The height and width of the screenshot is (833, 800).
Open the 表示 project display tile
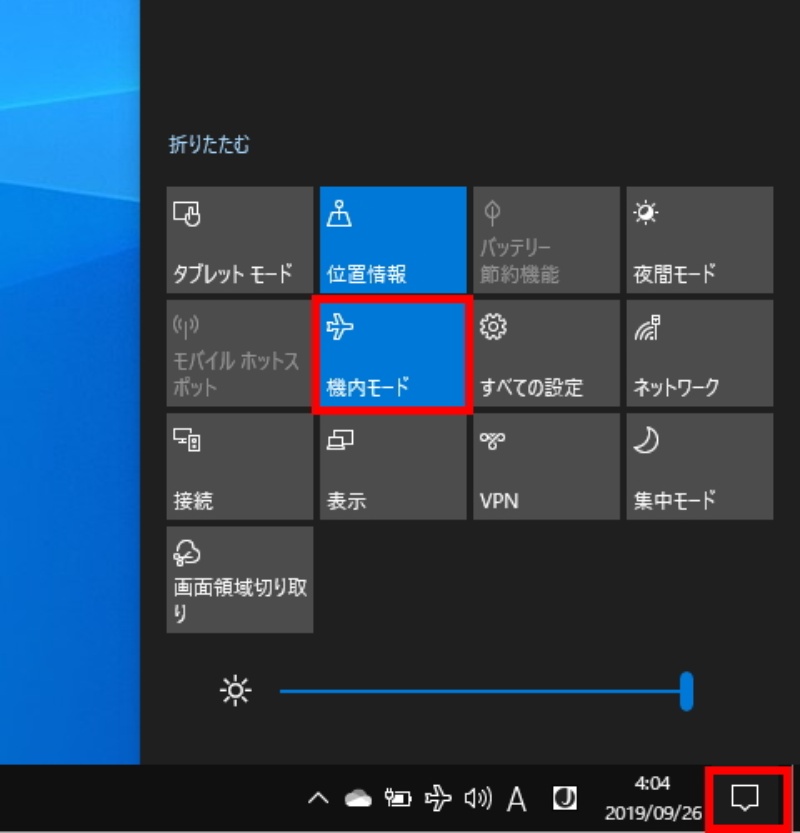coord(393,467)
